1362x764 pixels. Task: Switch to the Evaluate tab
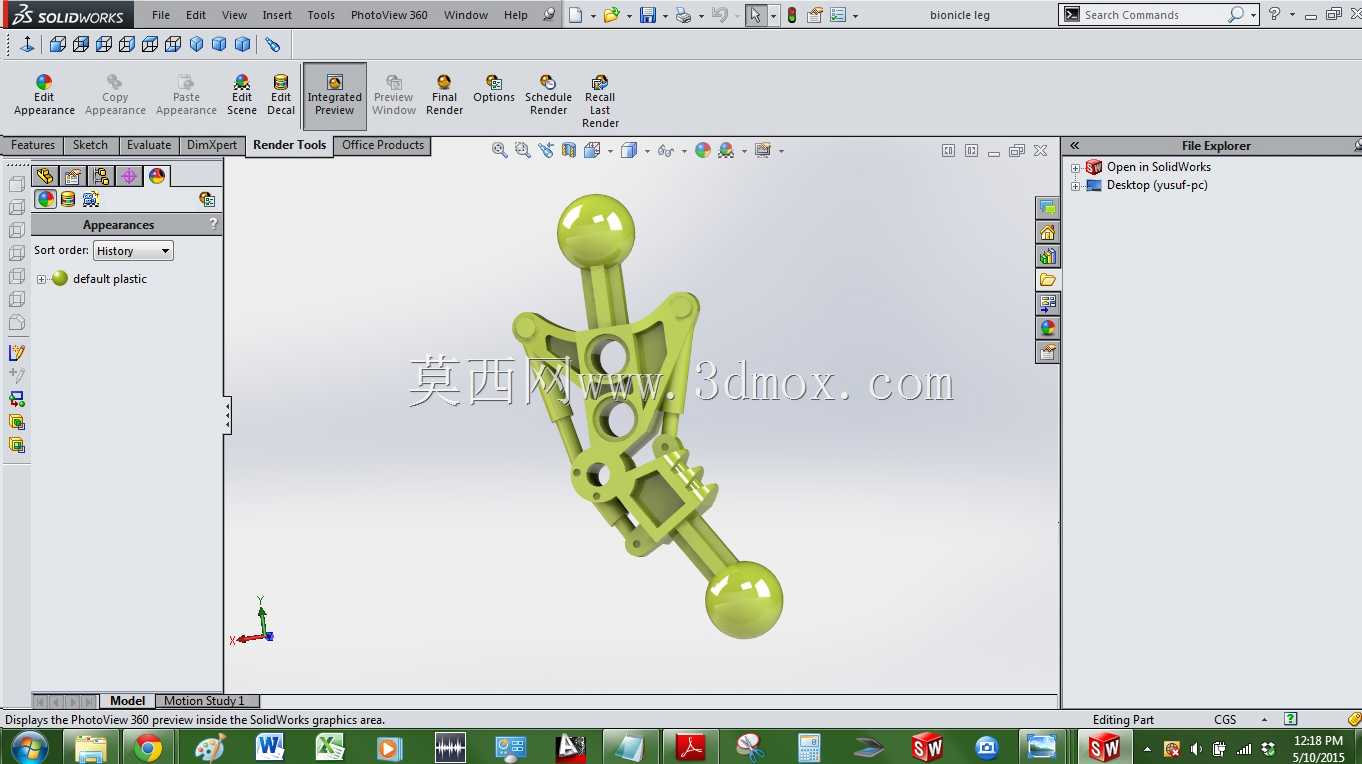[149, 145]
